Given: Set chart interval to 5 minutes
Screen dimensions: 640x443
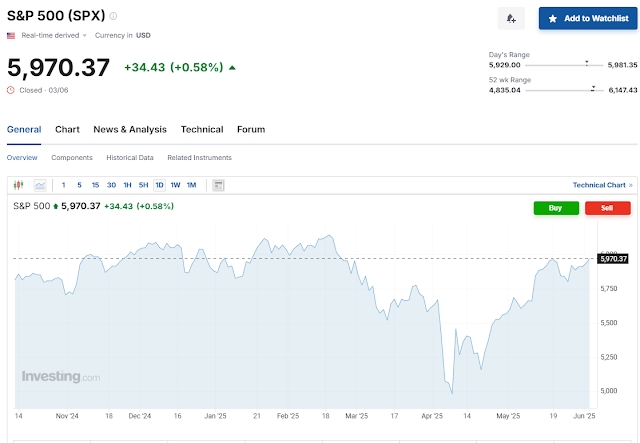Looking at the screenshot, I should [x=79, y=185].
